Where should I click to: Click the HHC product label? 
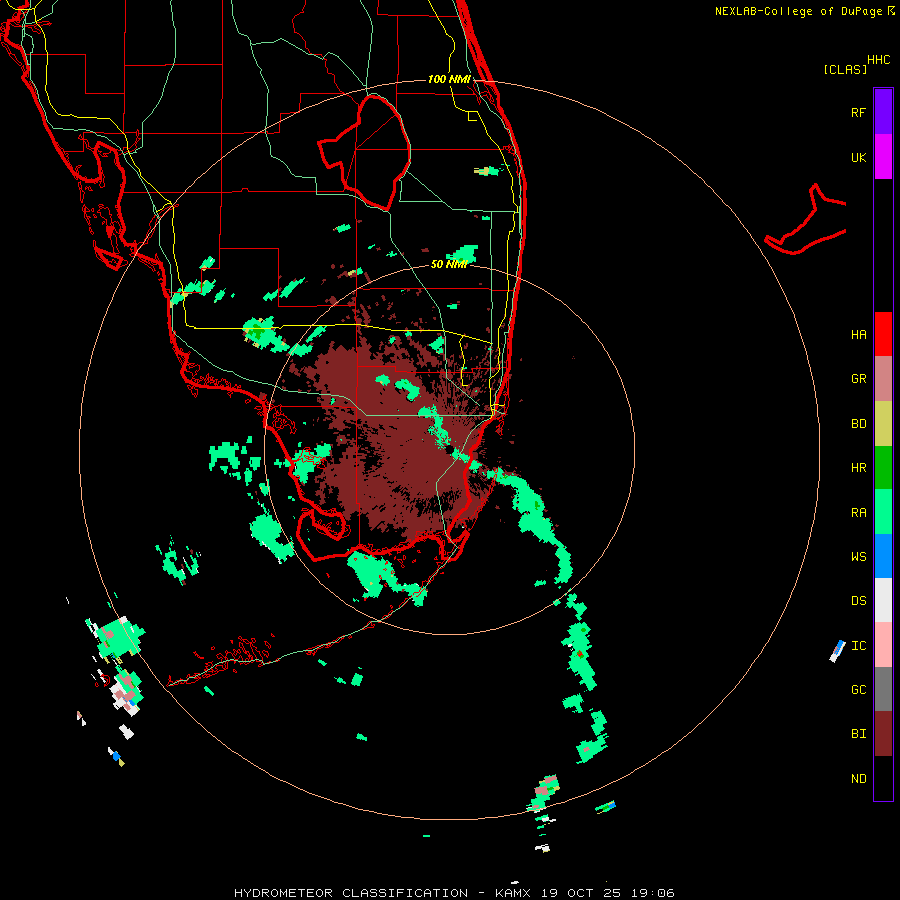[x=878, y=60]
